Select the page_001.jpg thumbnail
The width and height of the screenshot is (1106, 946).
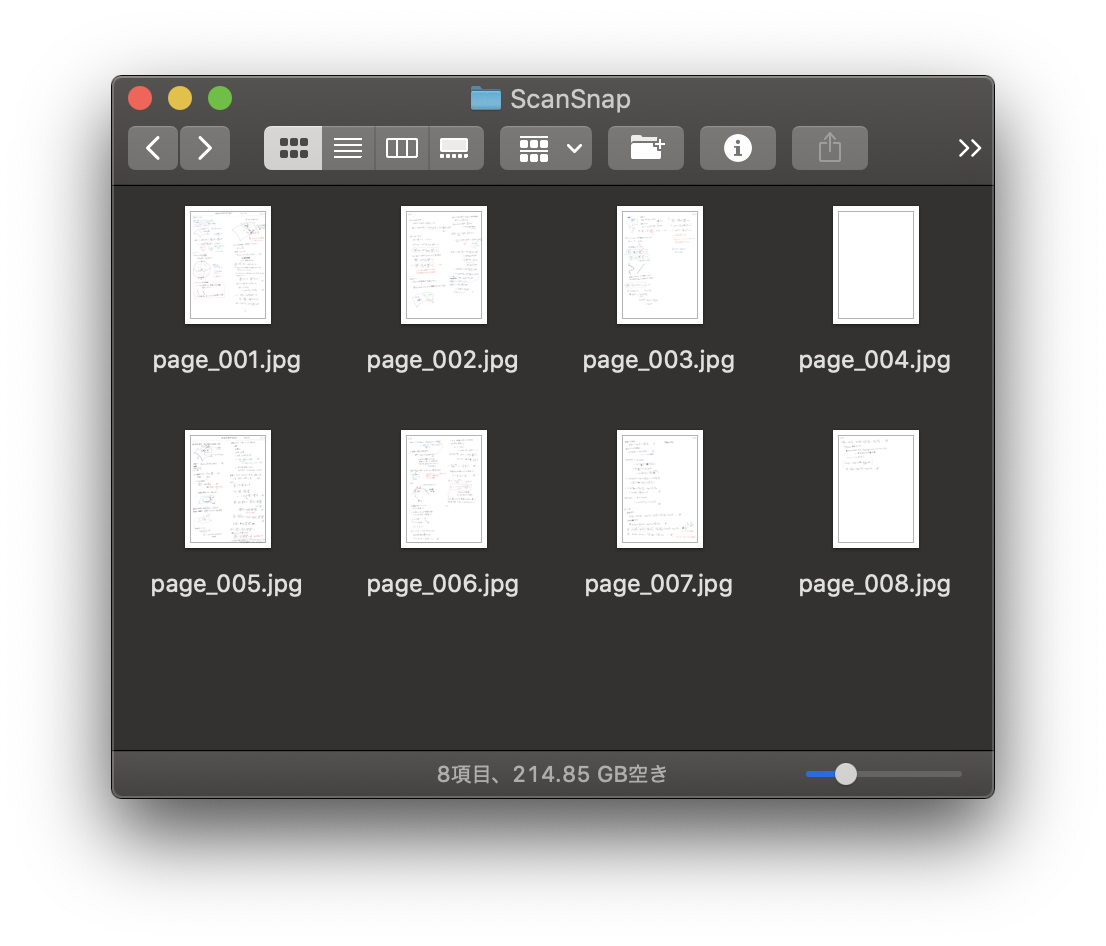pos(227,264)
